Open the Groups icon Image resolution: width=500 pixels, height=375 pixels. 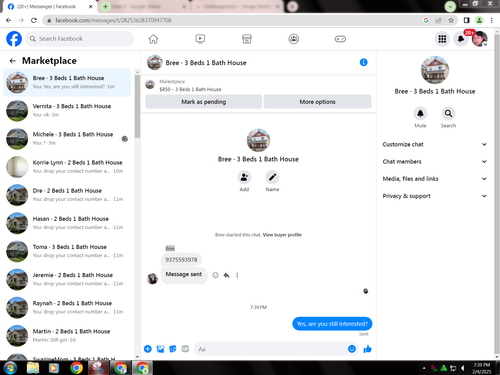click(294, 39)
